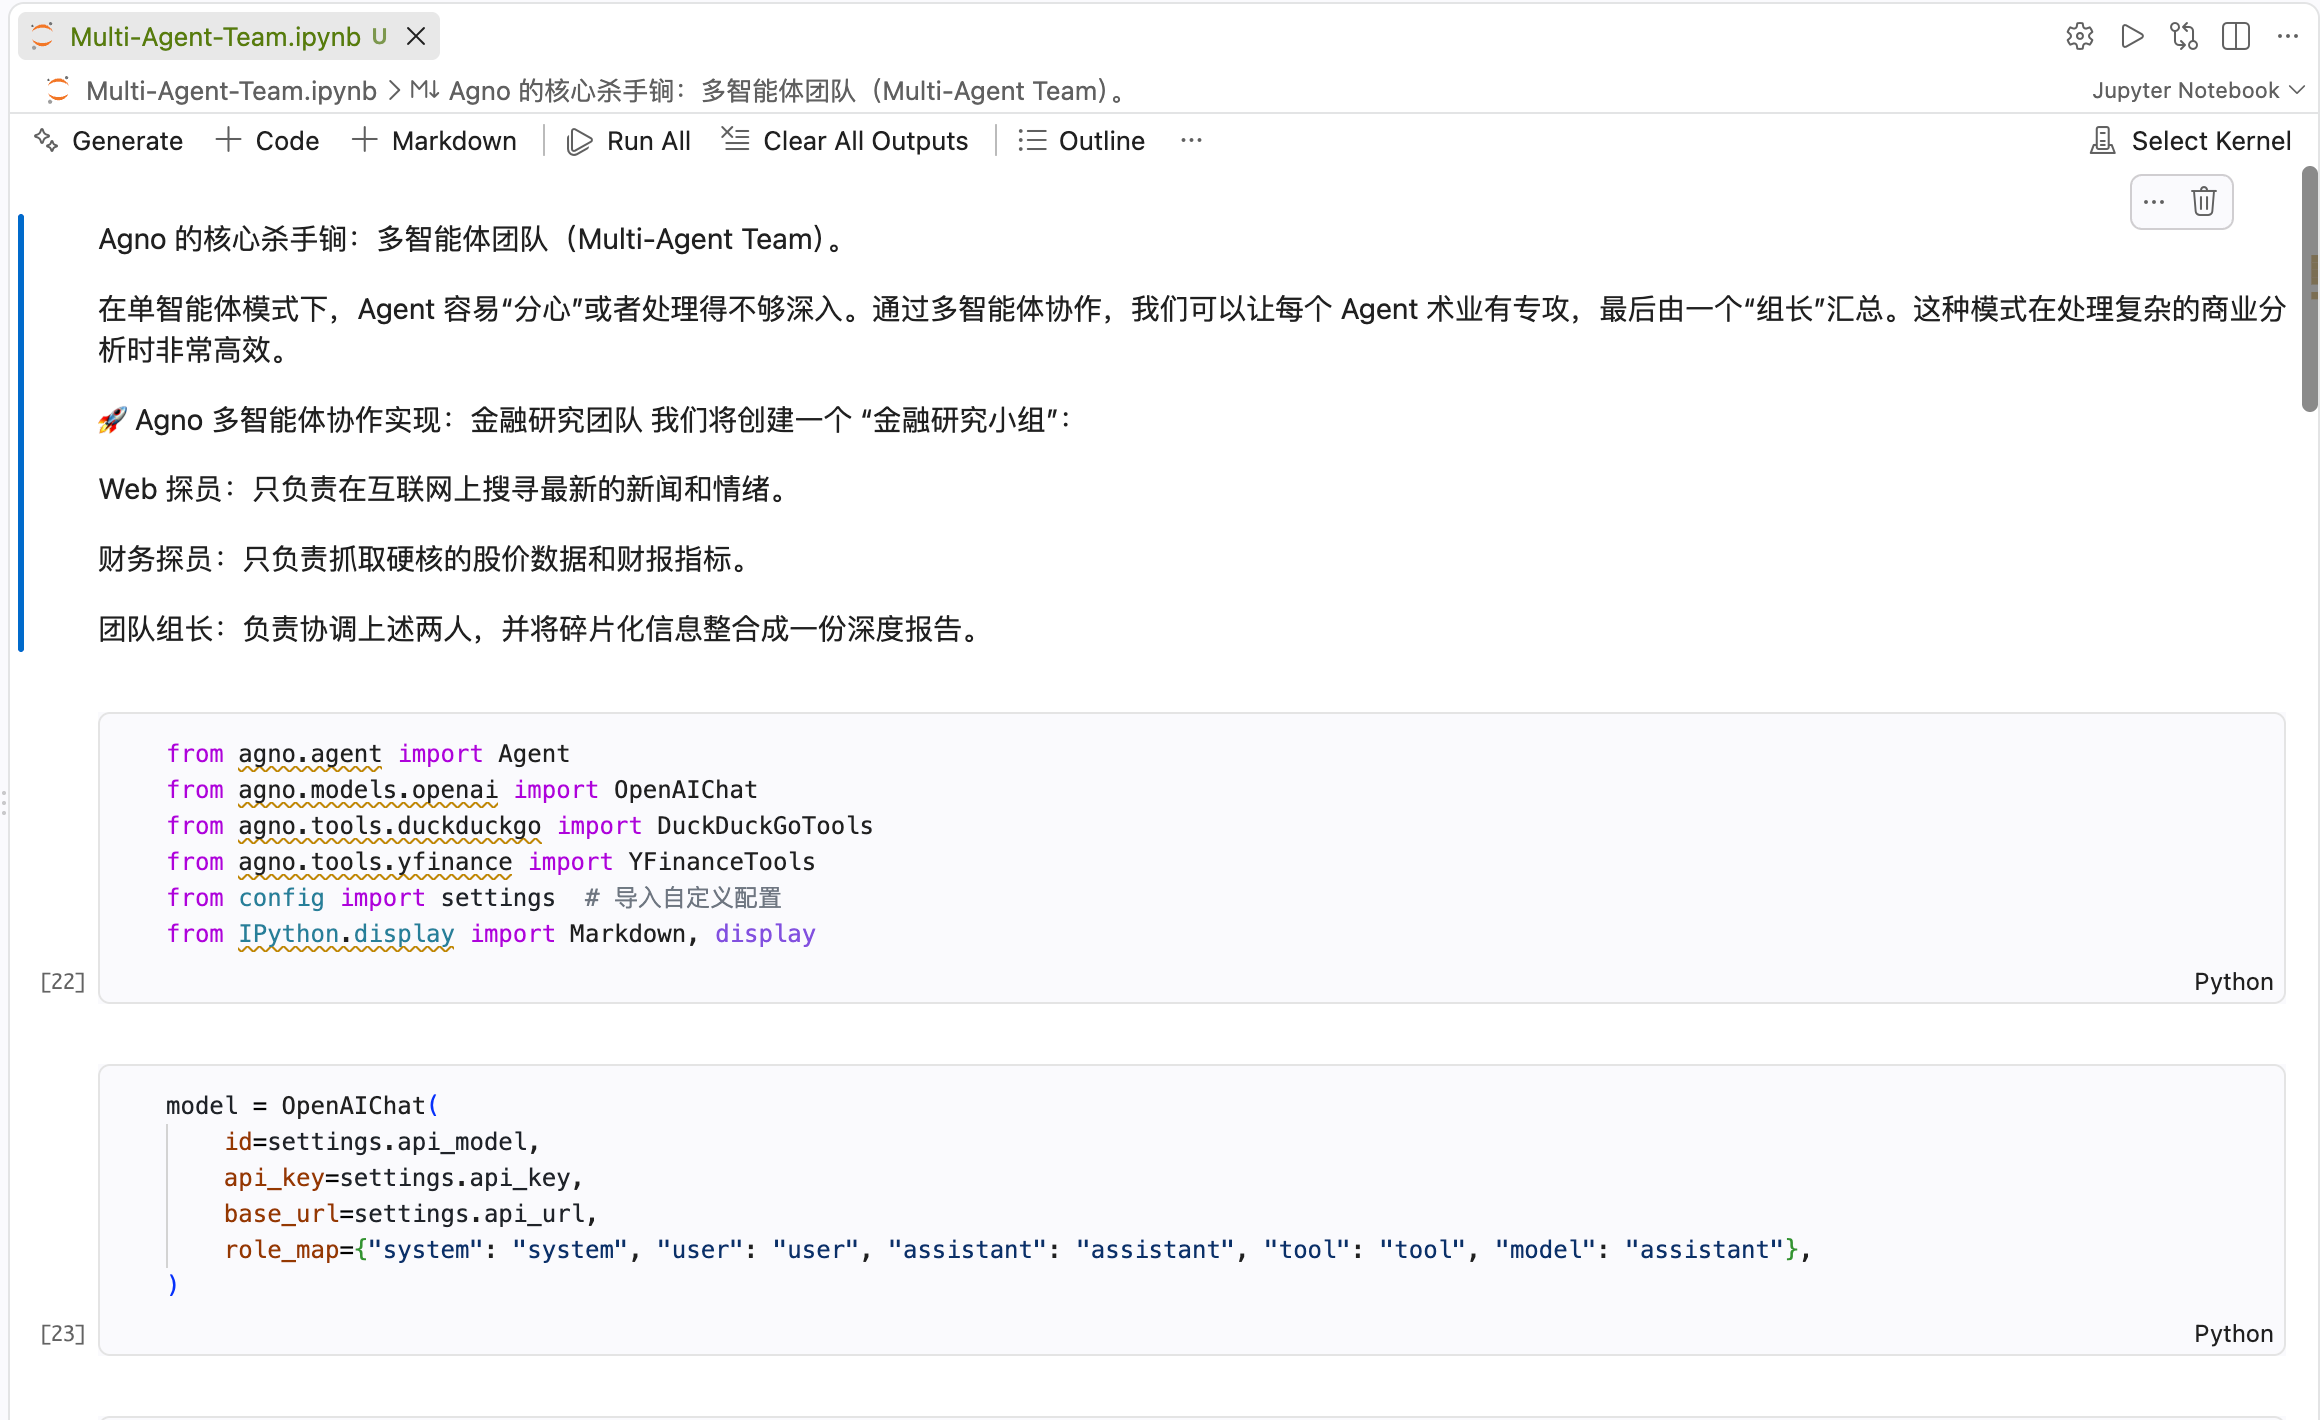2320x1420 pixels.
Task: Click the vertical scrollbar thumb
Action: 2309,290
